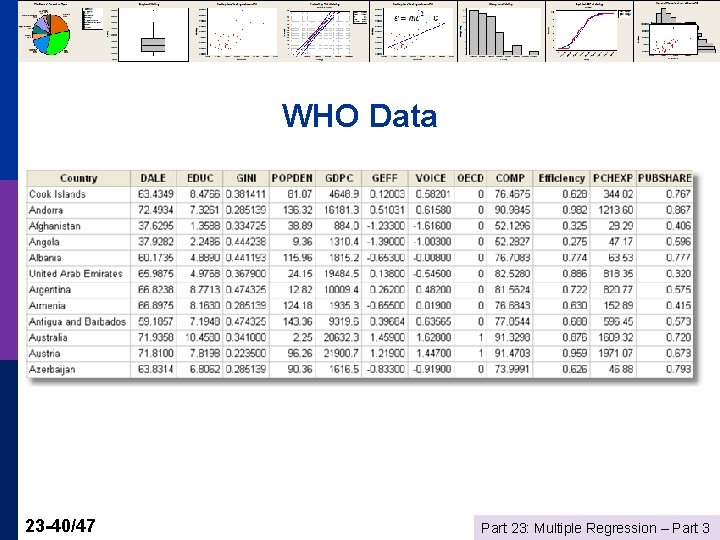The width and height of the screenshot is (720, 540).
Task: Click the Argentina country cell
Action: [79, 290]
